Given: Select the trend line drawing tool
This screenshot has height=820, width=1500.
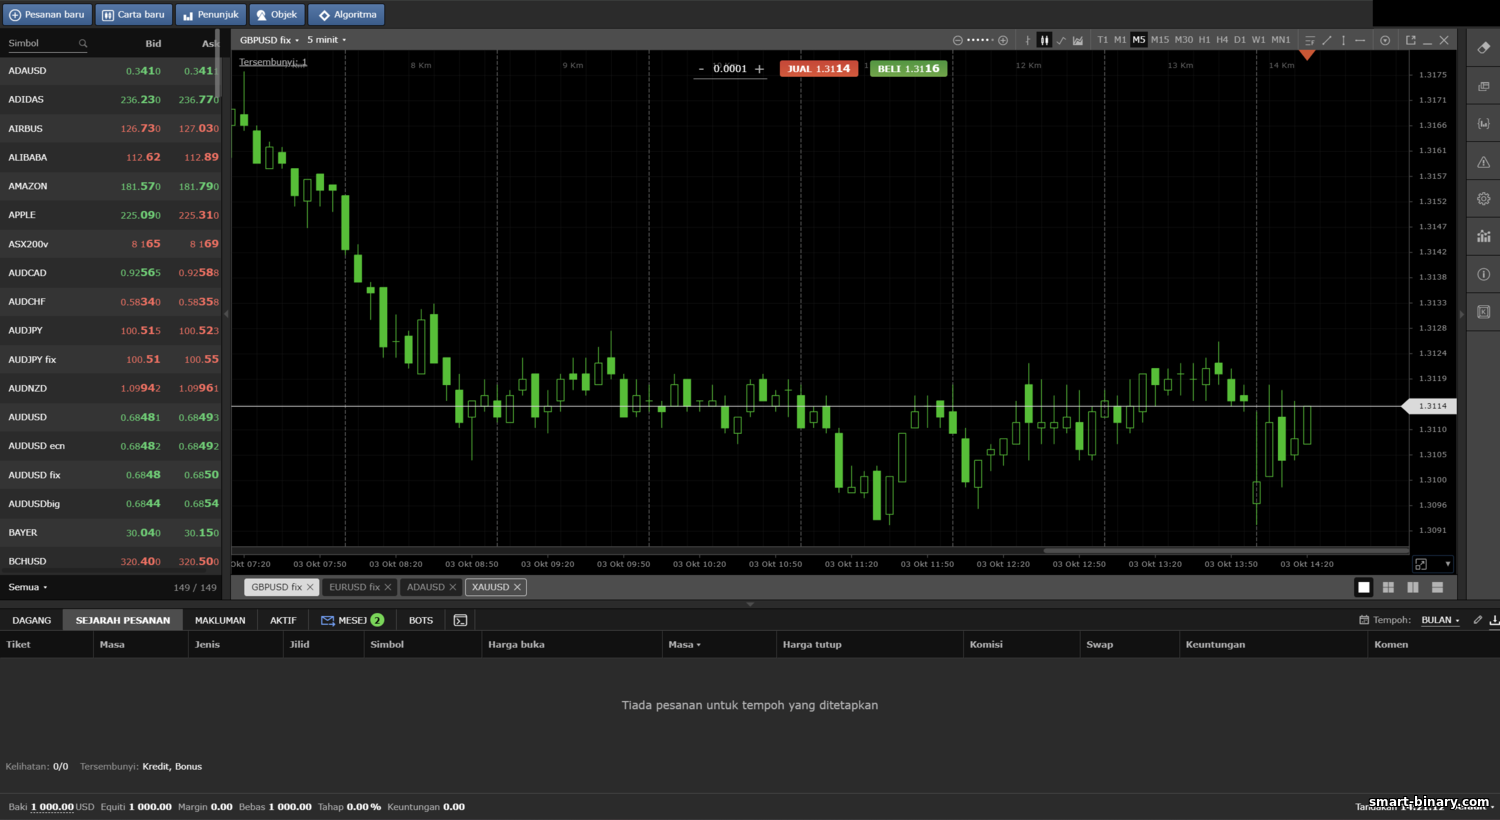Looking at the screenshot, I should pos(1327,40).
